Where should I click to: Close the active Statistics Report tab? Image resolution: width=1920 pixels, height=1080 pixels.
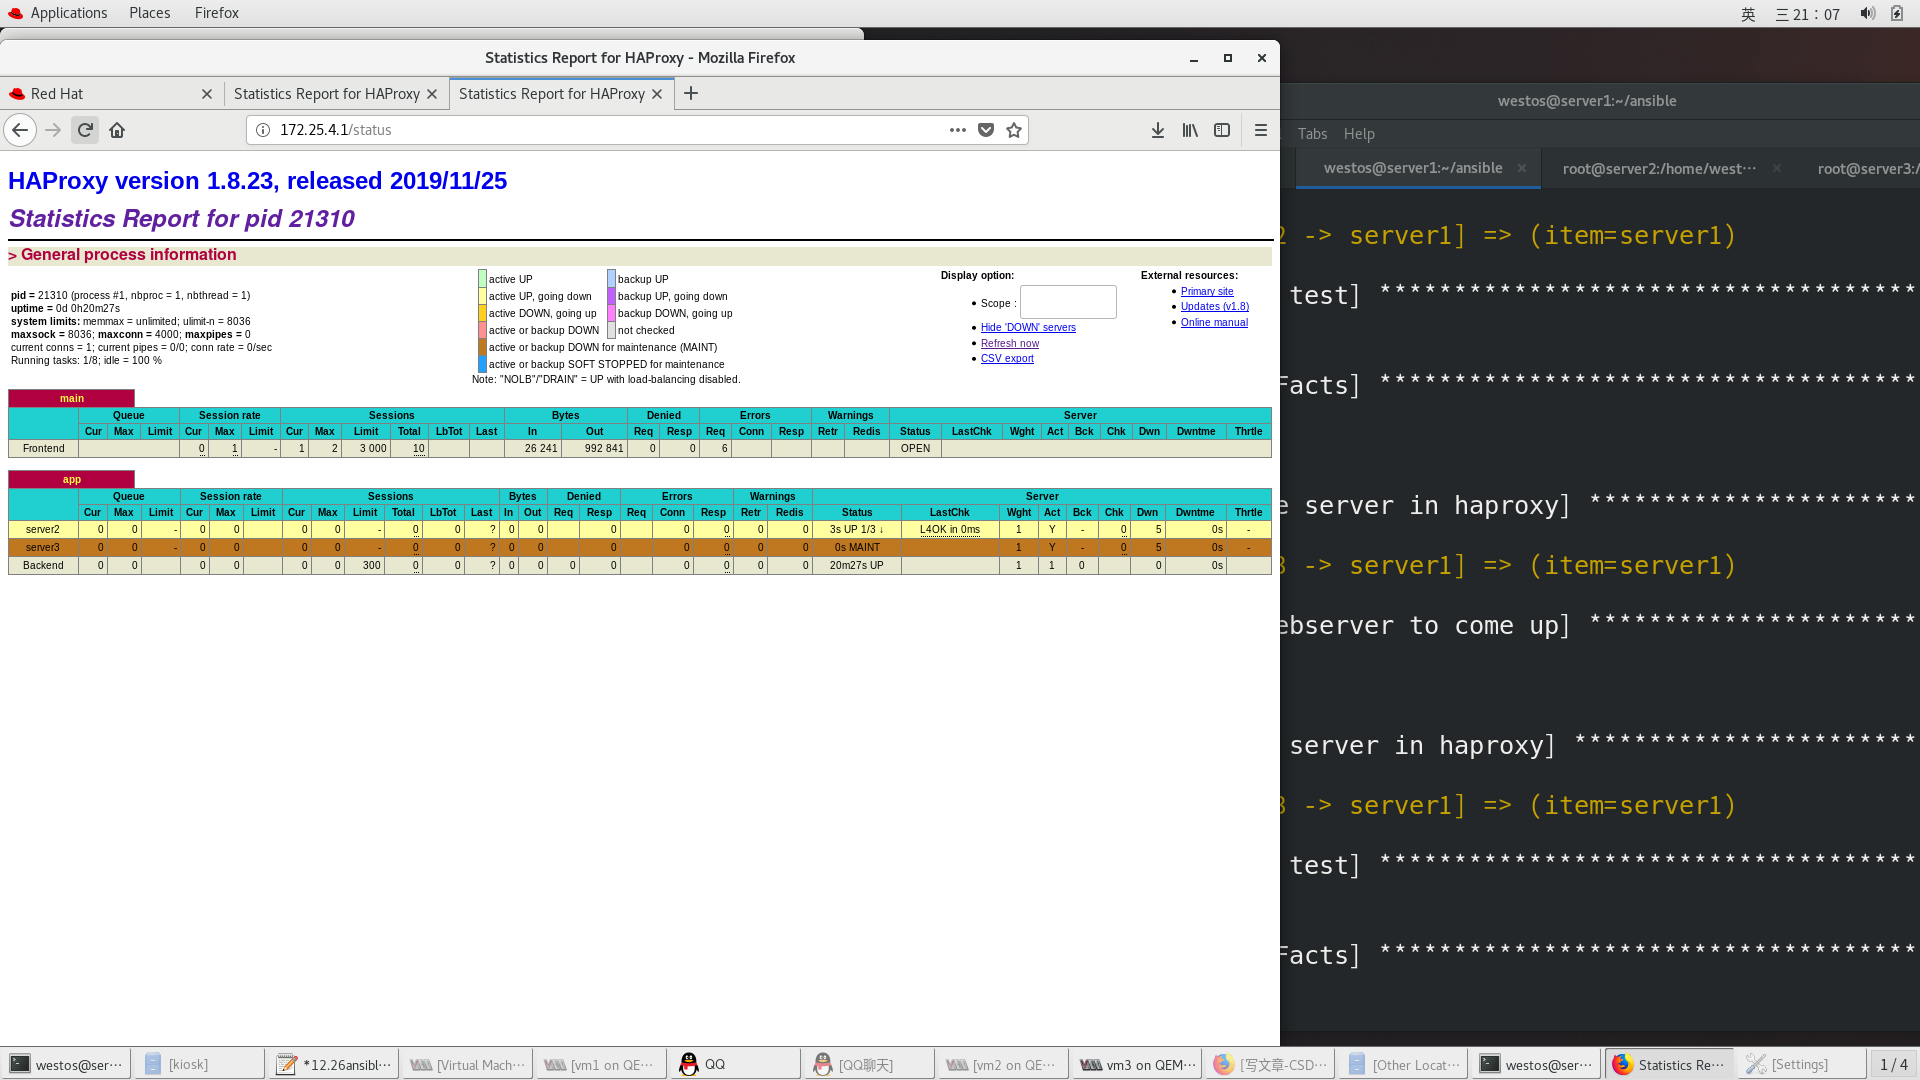pos(657,94)
